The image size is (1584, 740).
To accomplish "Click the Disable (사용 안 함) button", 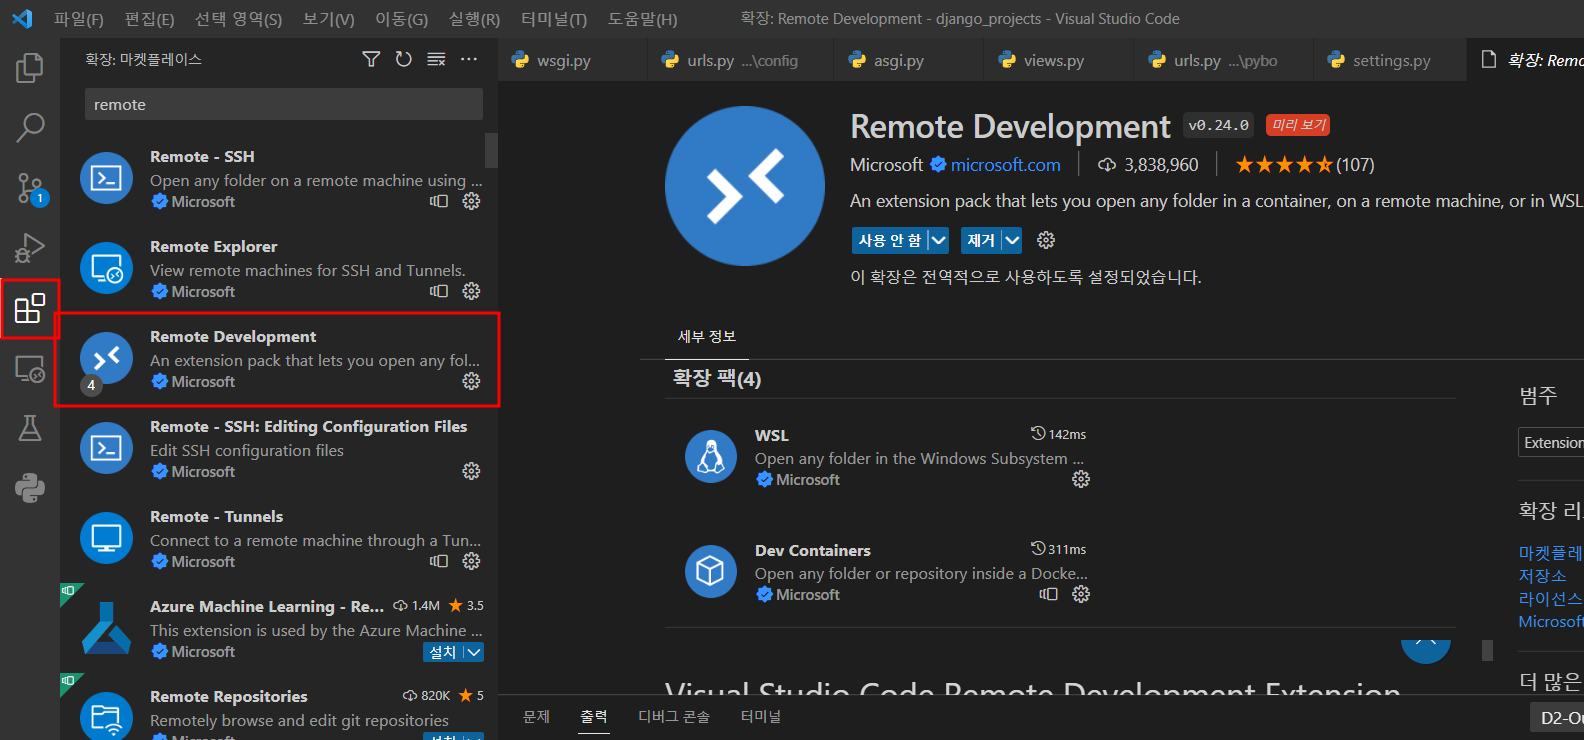I will [890, 240].
